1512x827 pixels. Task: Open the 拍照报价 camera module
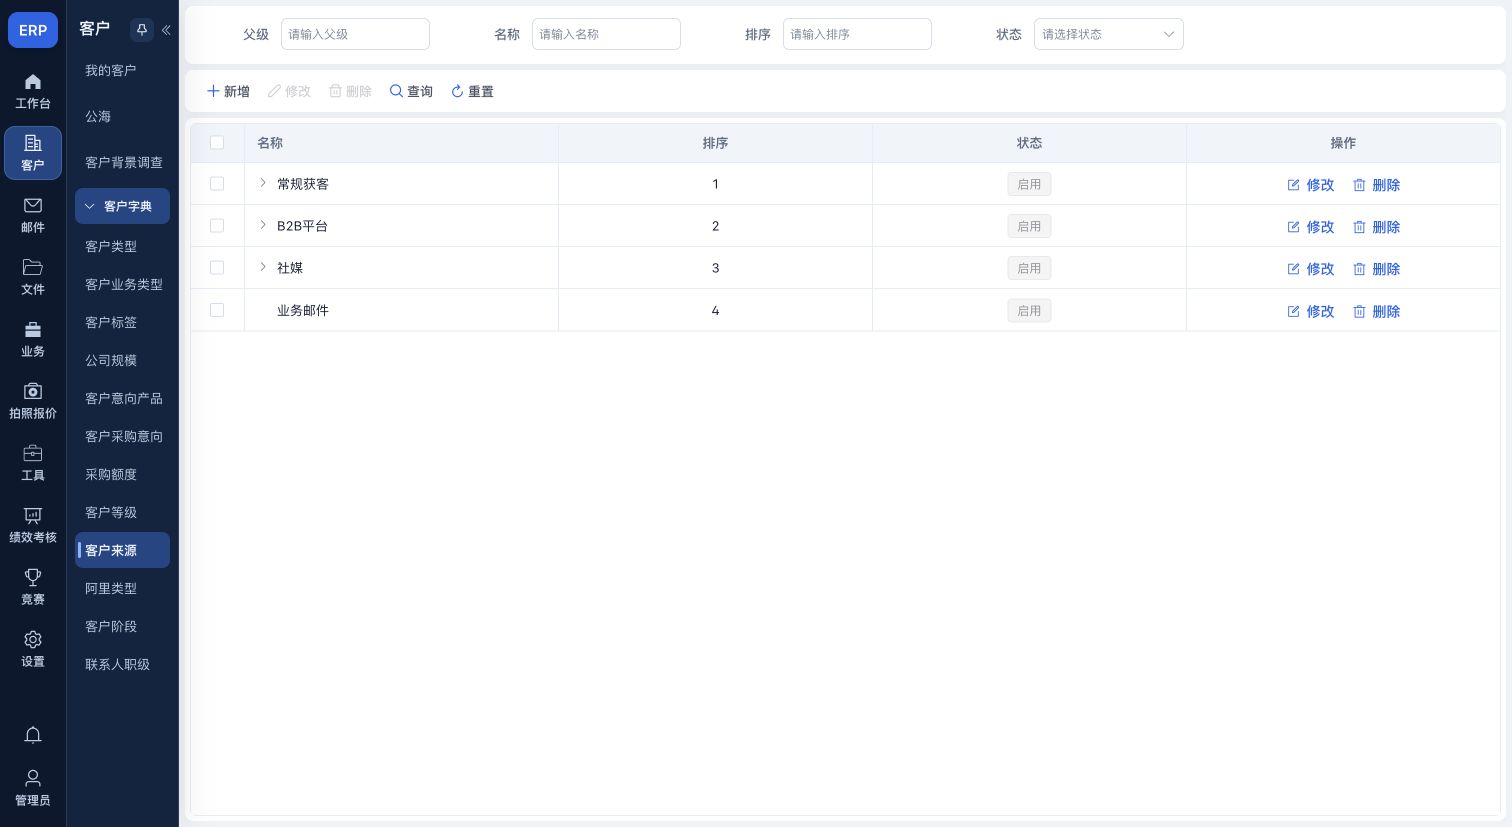point(33,401)
